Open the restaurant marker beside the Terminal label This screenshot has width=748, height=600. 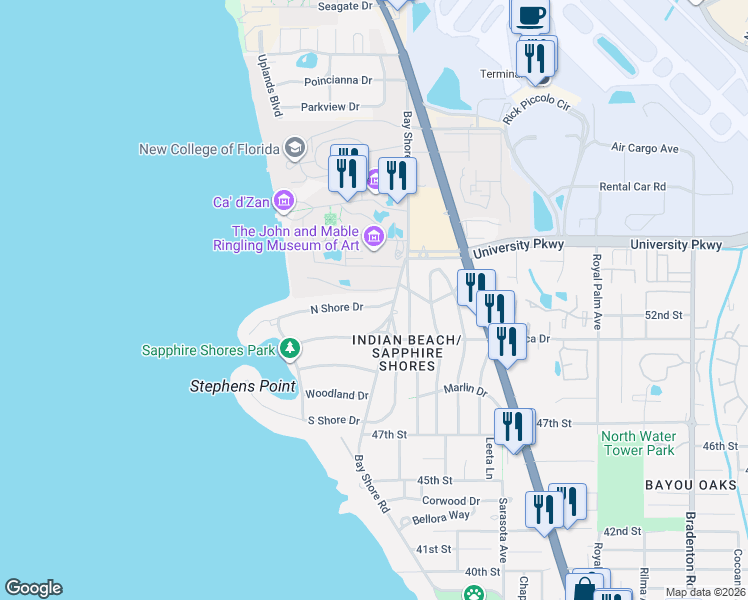click(535, 60)
